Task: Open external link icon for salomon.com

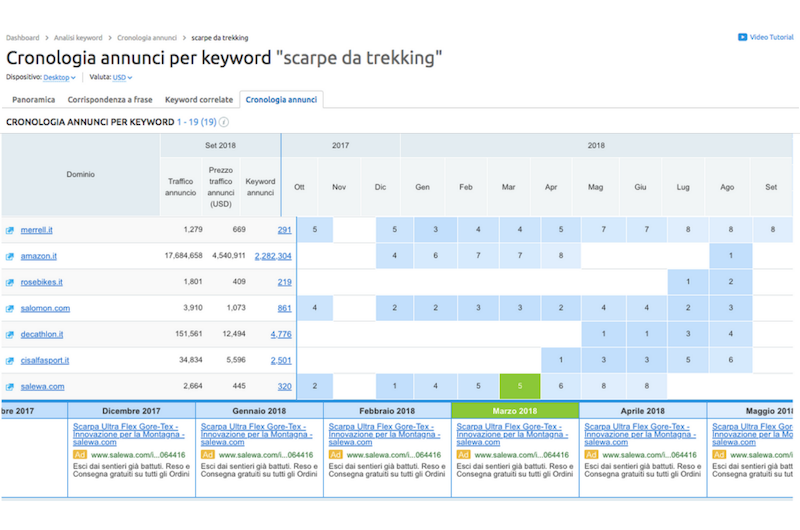Action: point(10,309)
